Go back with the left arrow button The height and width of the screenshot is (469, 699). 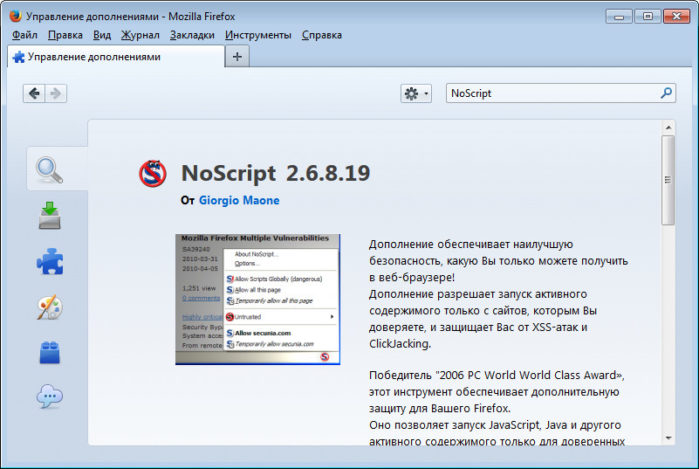pos(35,93)
